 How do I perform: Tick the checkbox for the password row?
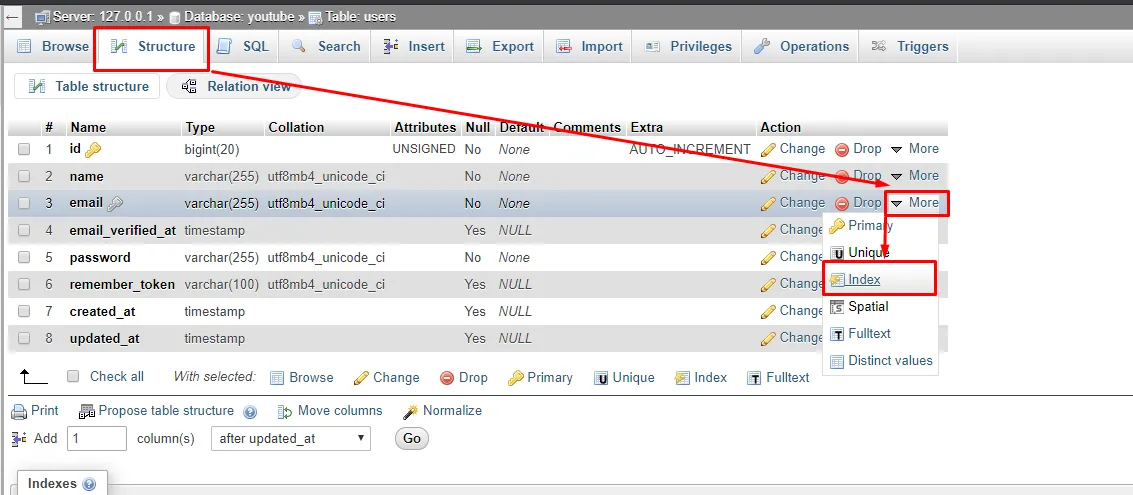(24, 257)
